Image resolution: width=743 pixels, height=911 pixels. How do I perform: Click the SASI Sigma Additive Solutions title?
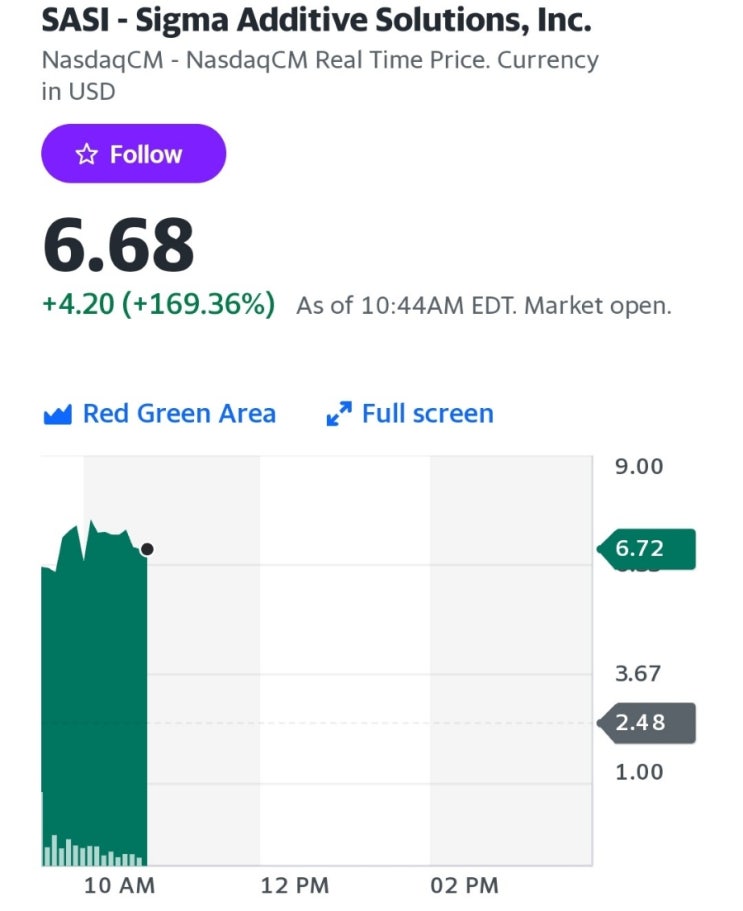316,20
